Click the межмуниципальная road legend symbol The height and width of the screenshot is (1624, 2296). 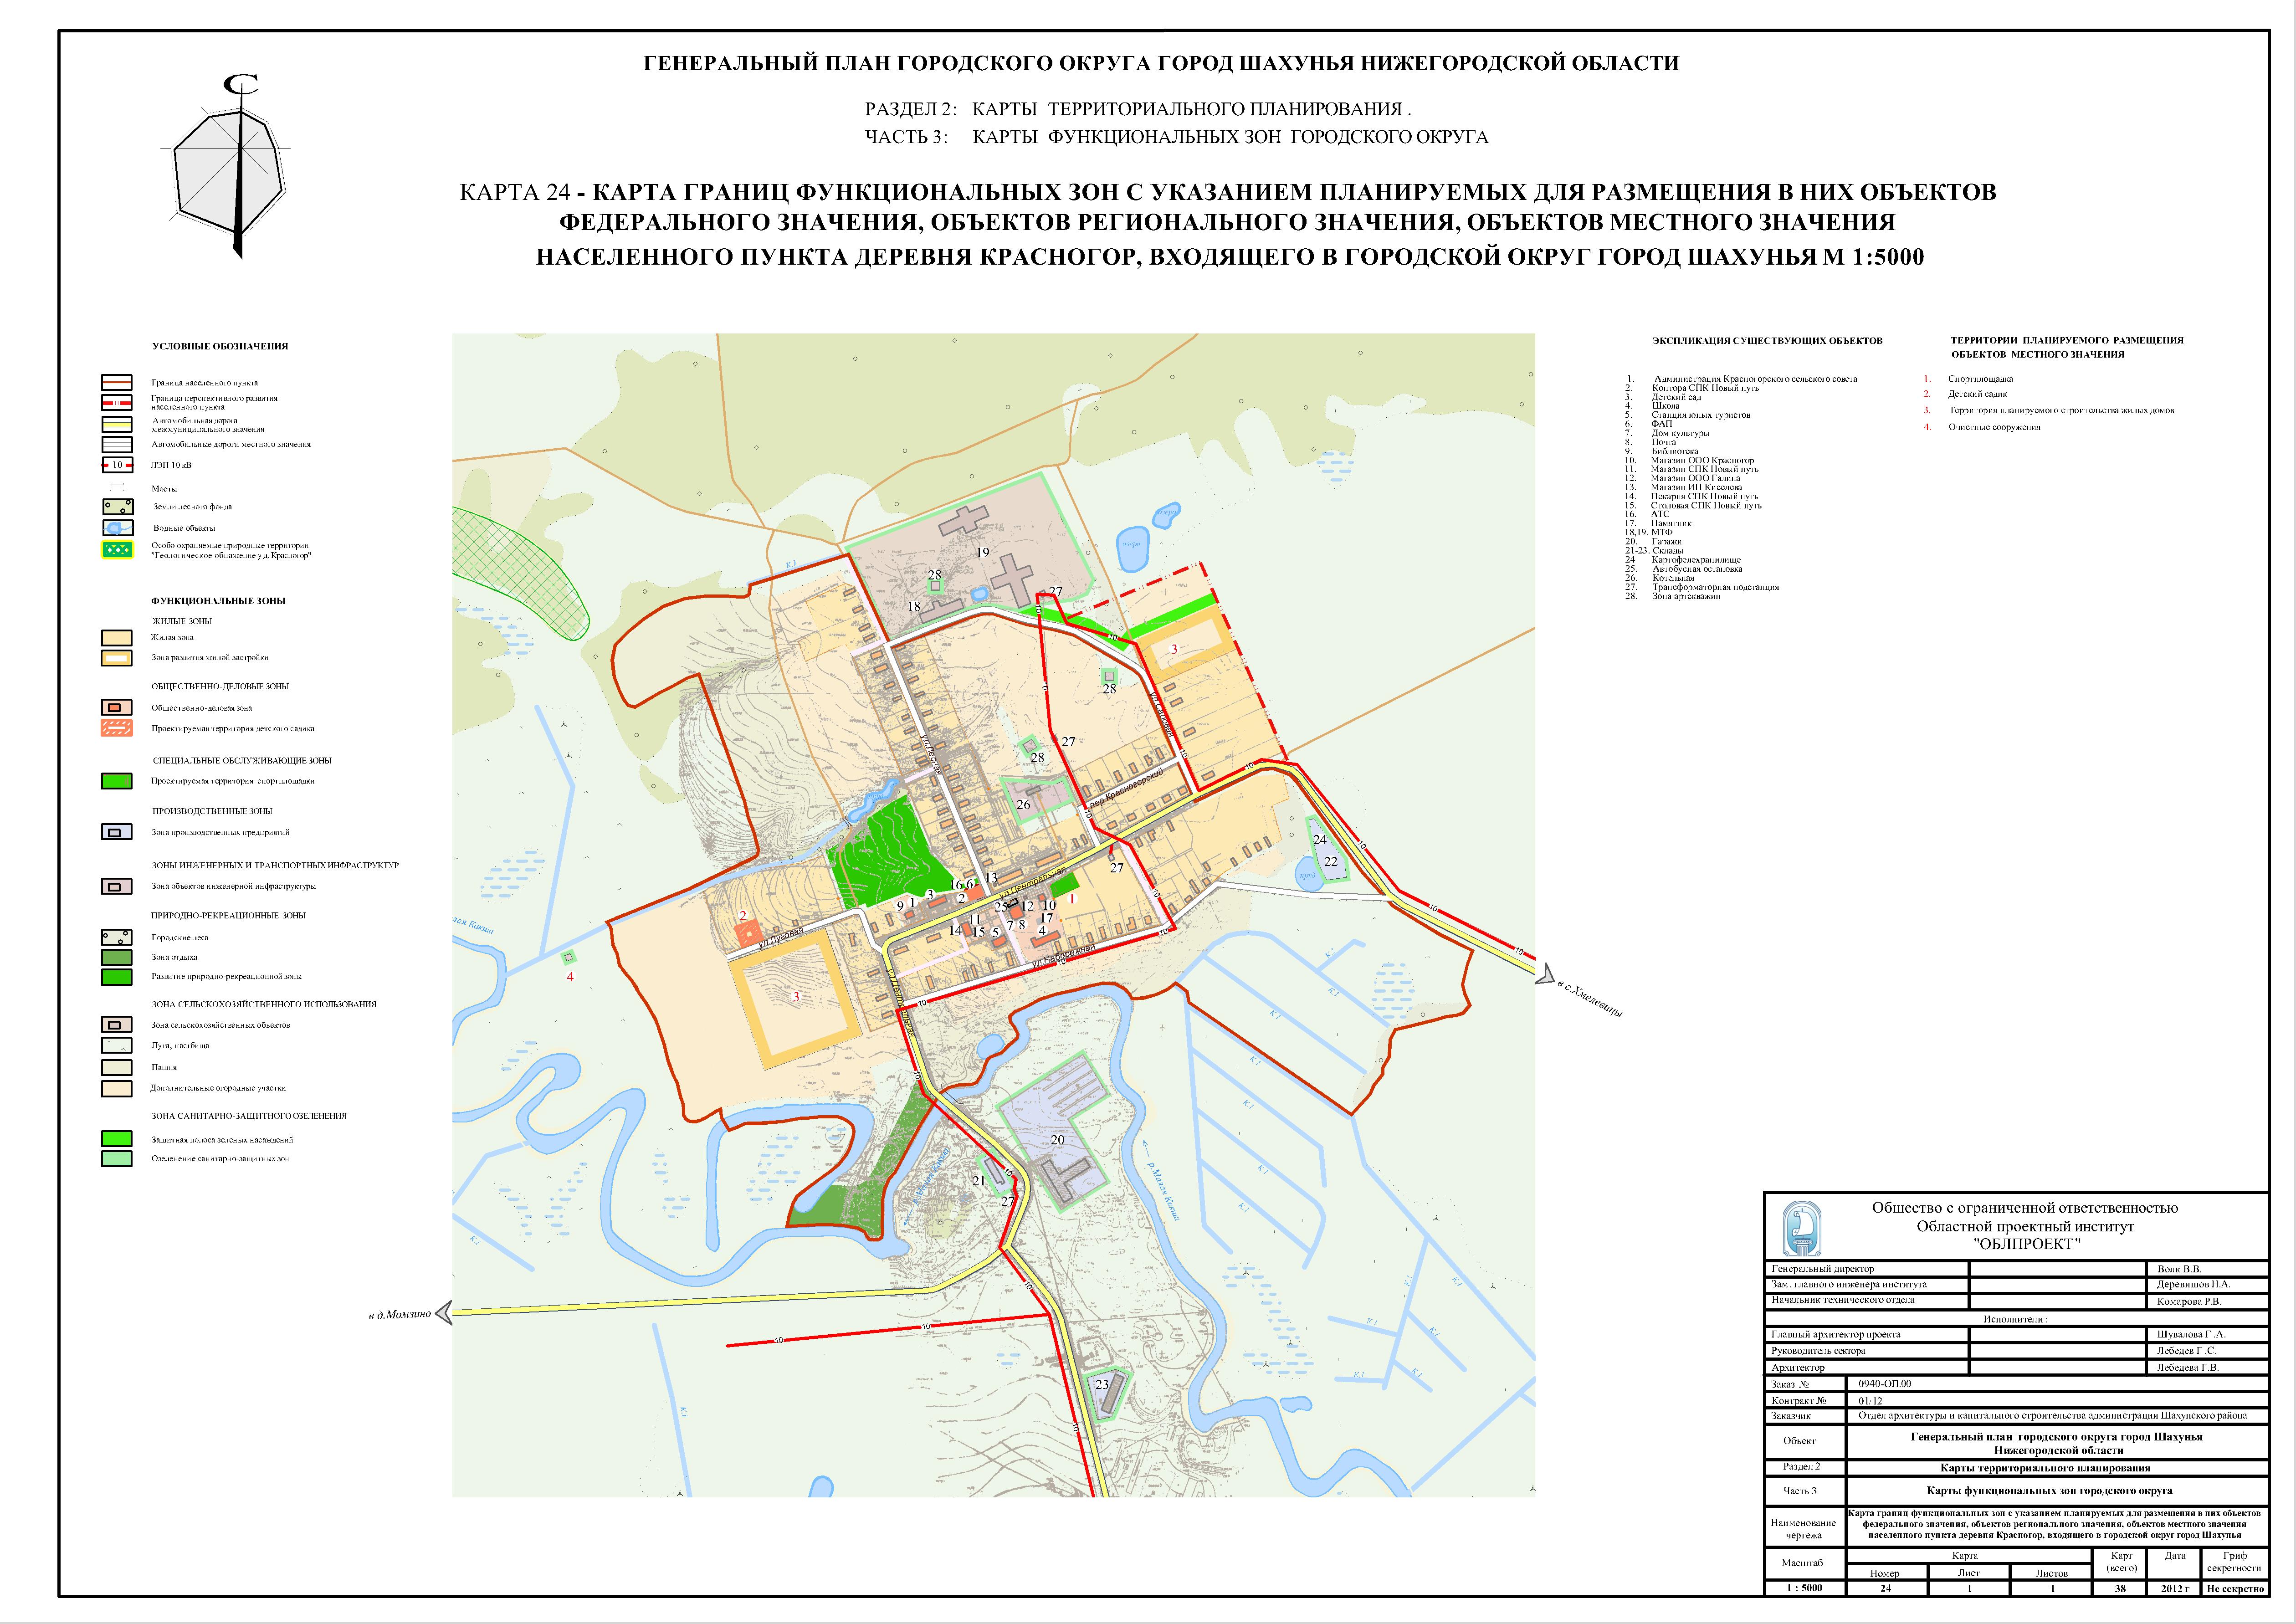(117, 424)
